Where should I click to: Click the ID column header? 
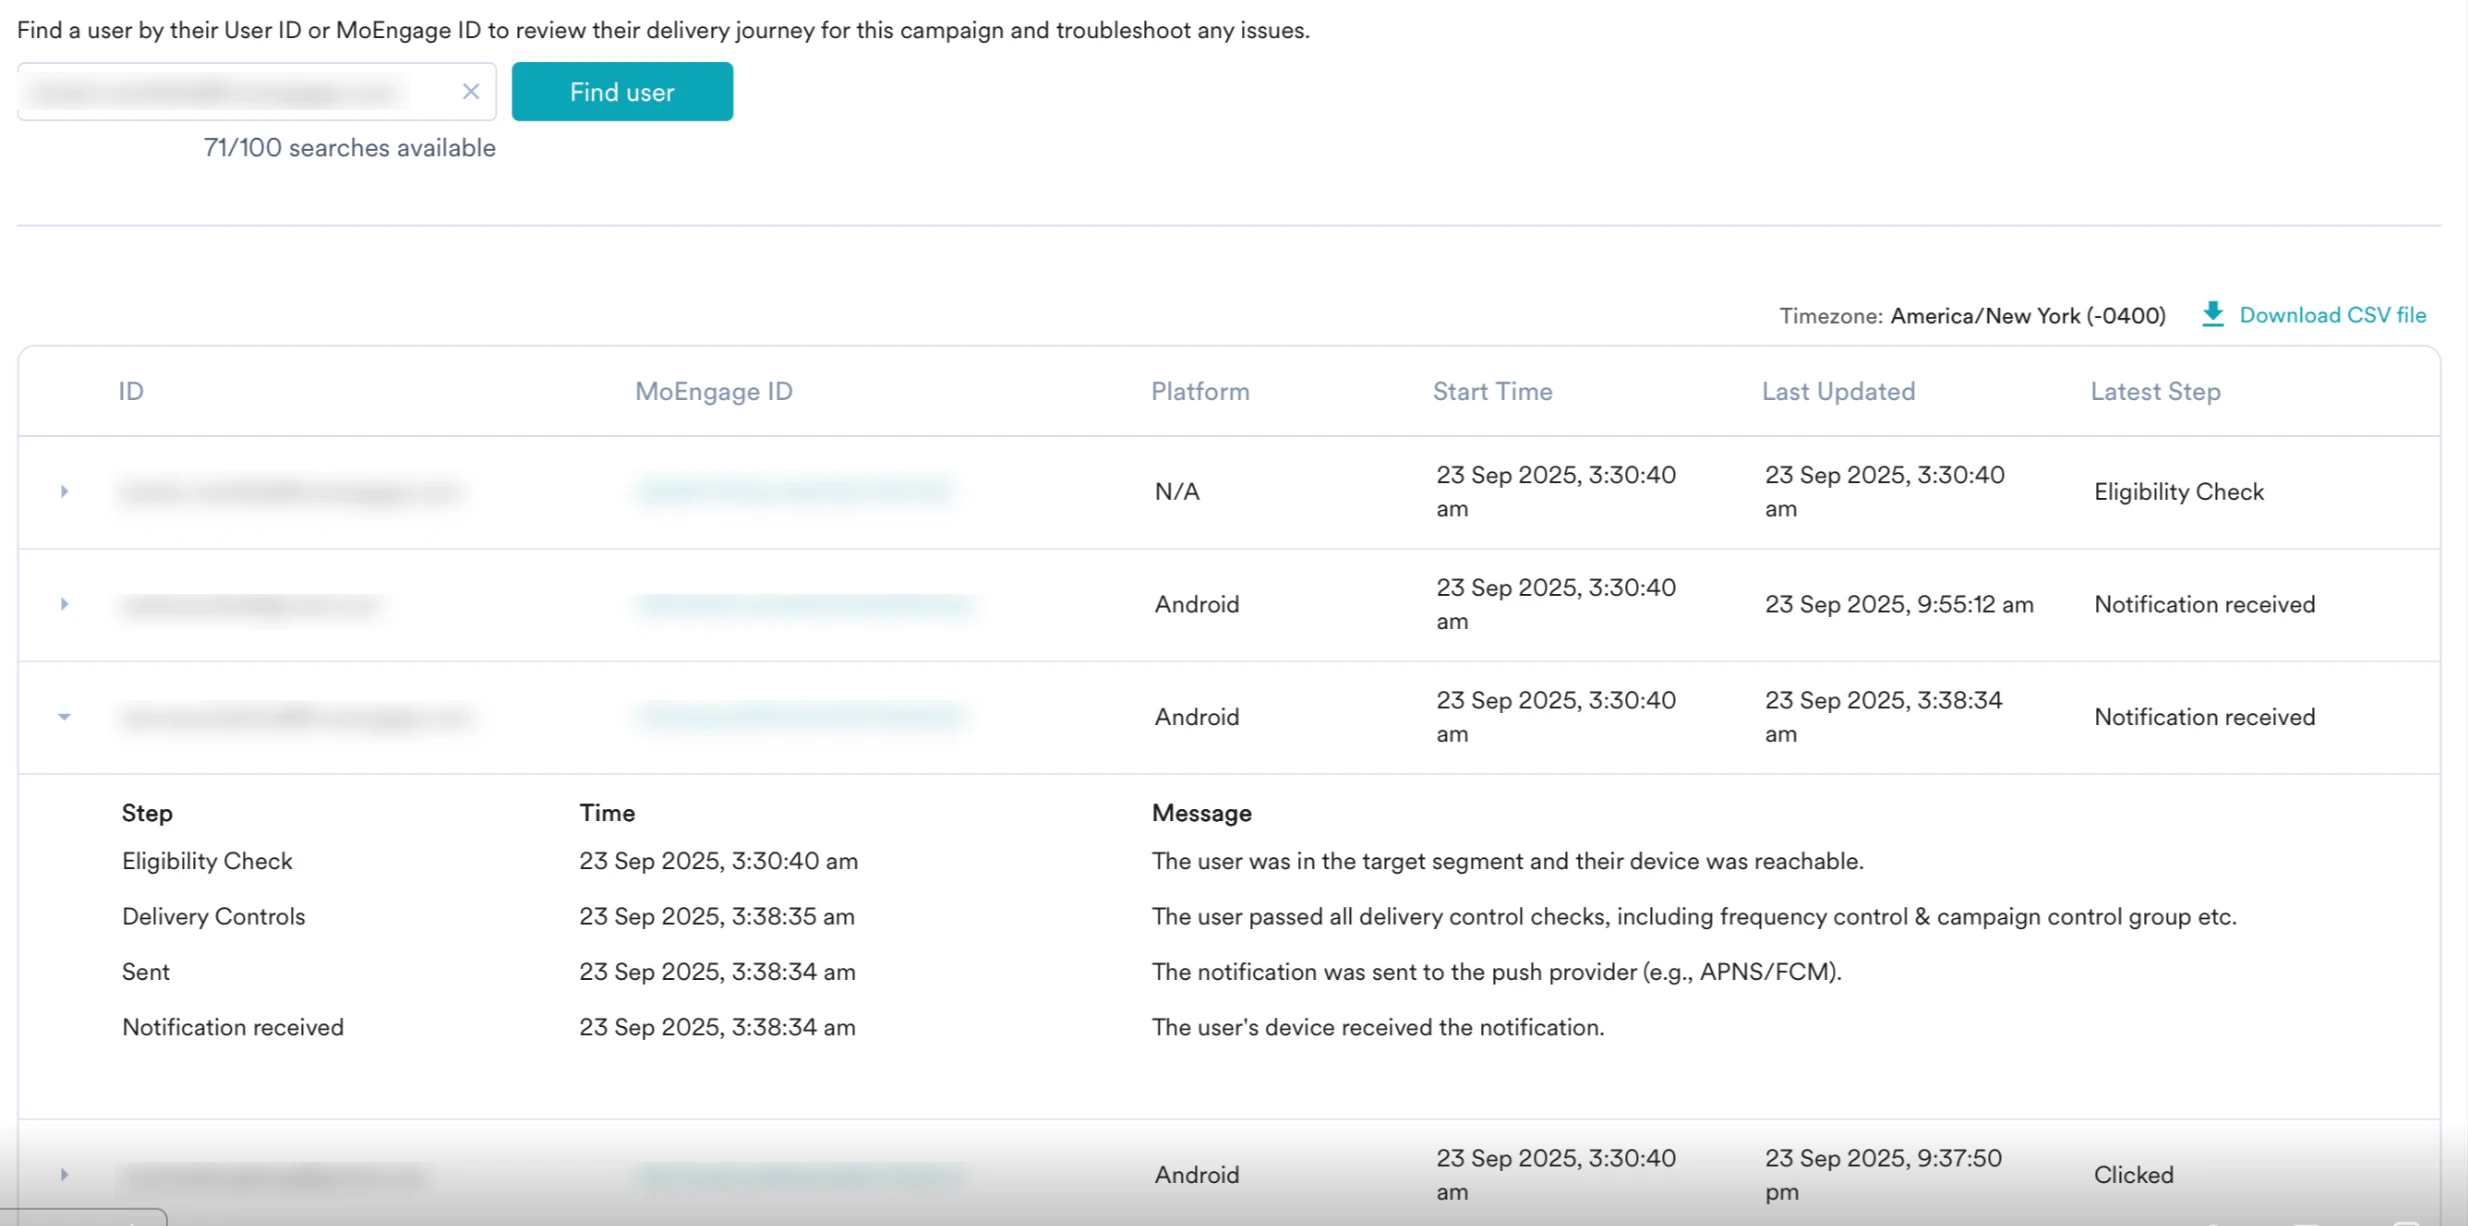(131, 391)
